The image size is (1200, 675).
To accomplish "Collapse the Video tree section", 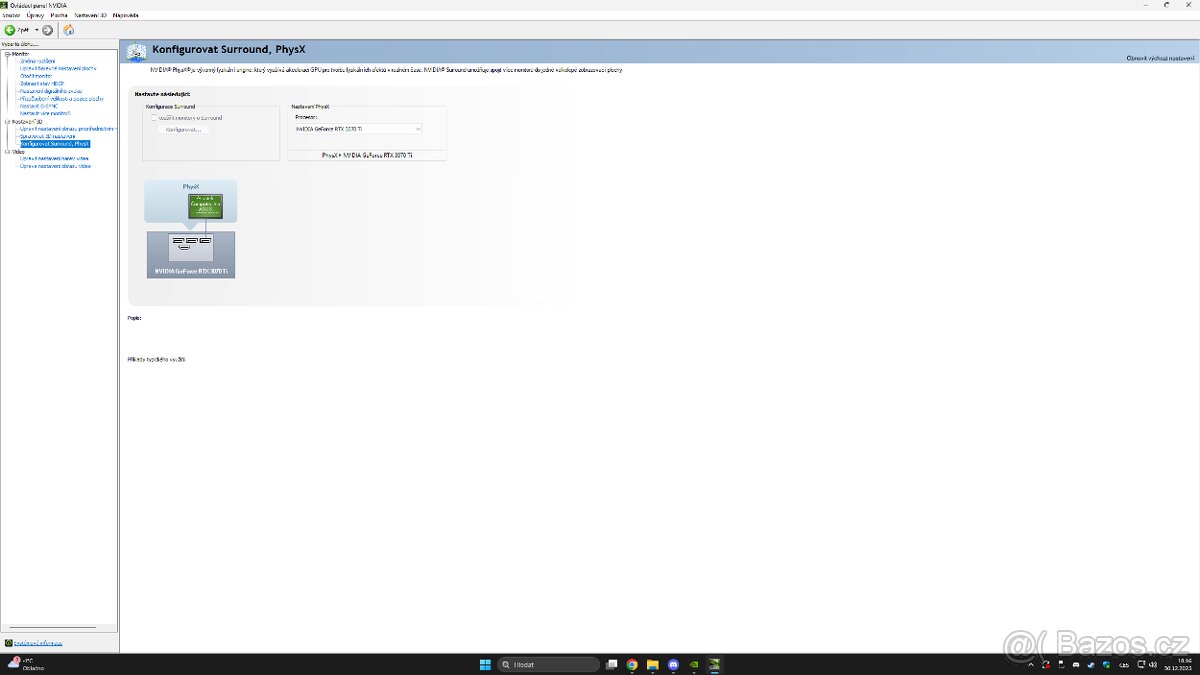I will pos(7,152).
